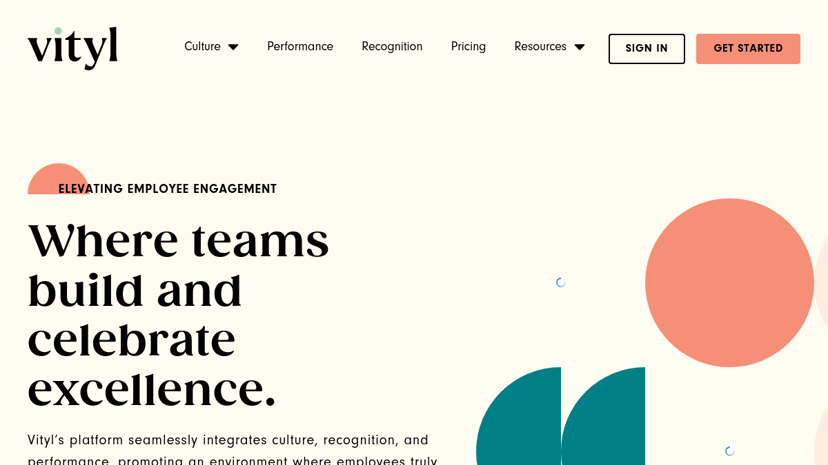Click the Get Started button
828x465 pixels.
(x=748, y=49)
